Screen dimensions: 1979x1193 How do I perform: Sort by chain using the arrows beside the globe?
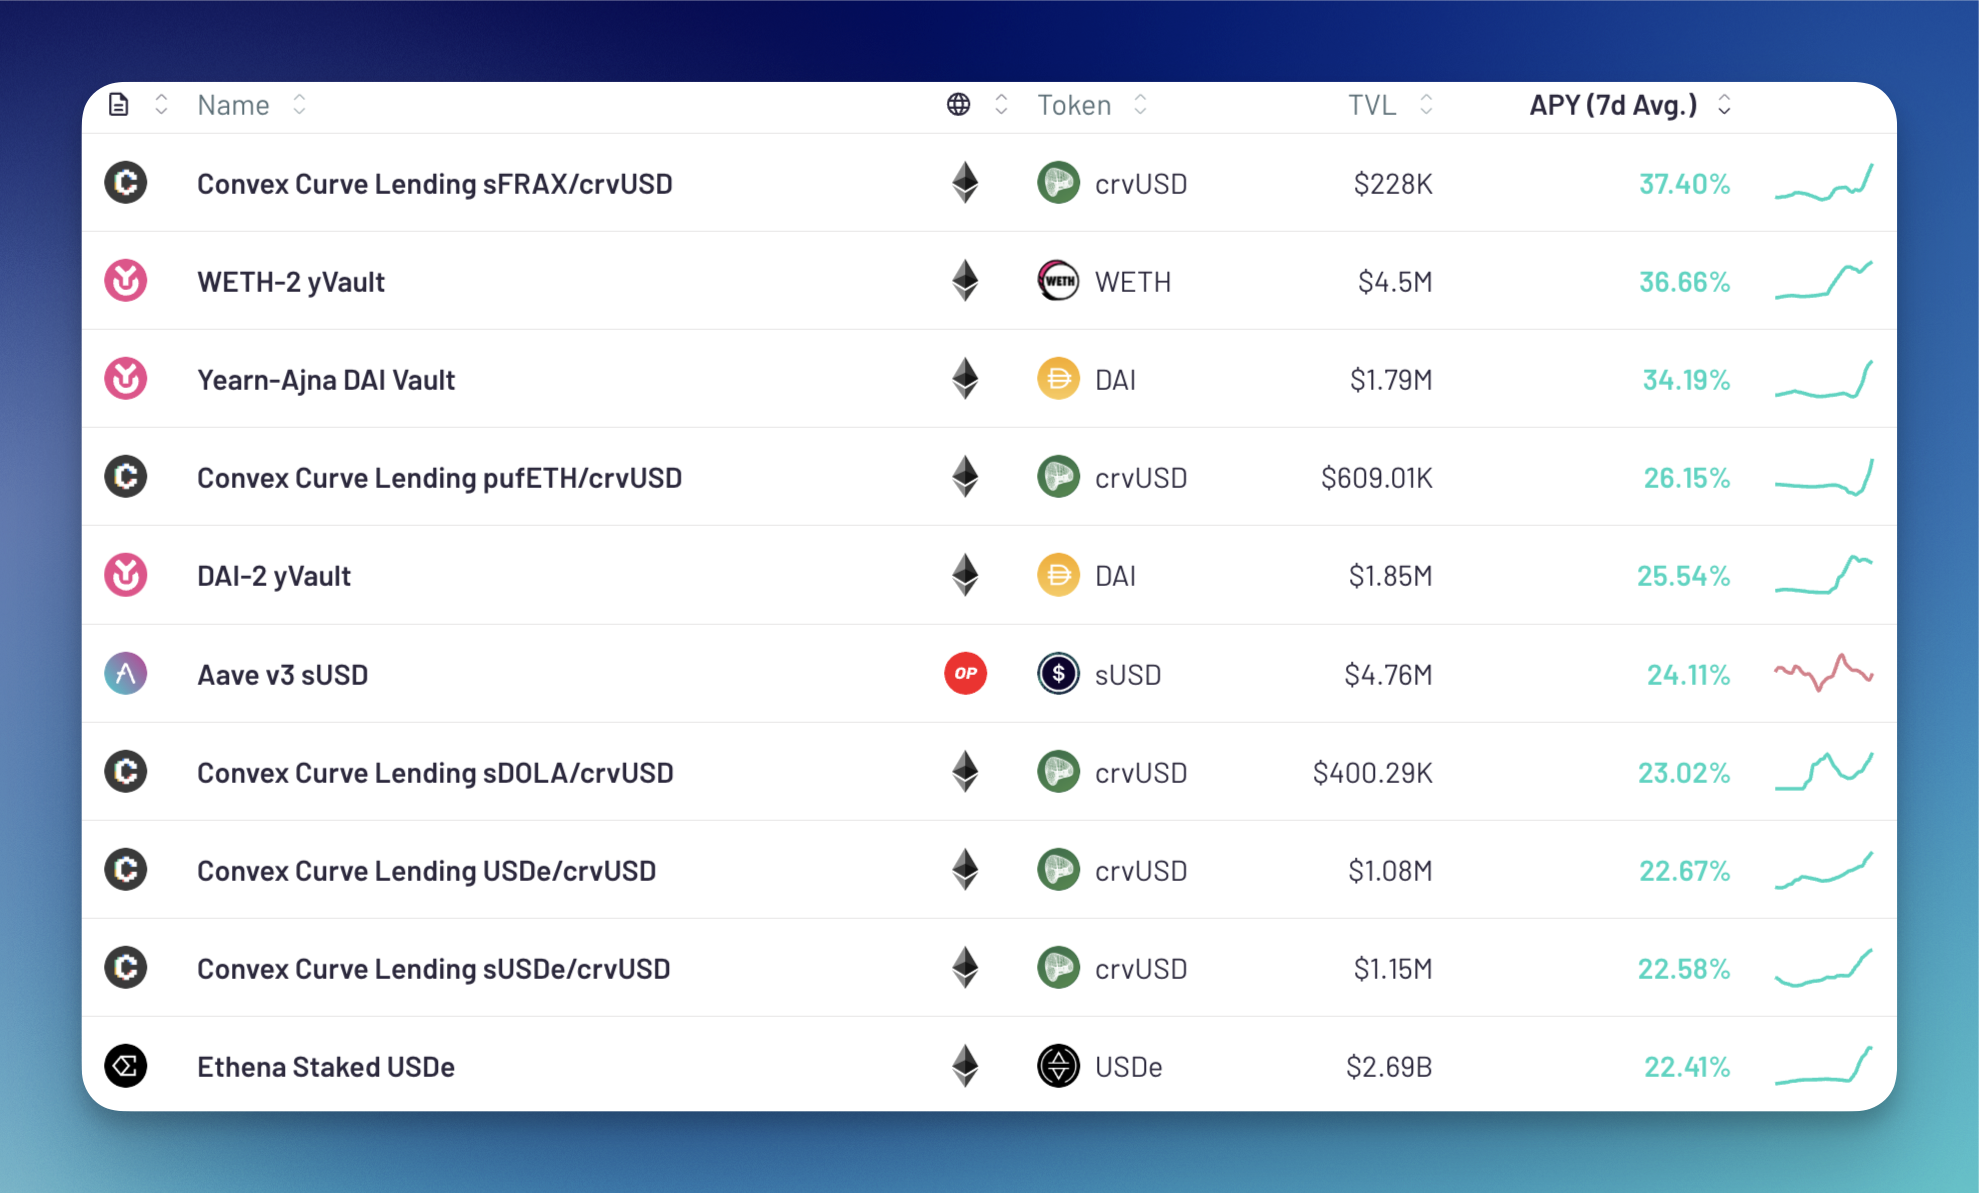[x=1001, y=105]
